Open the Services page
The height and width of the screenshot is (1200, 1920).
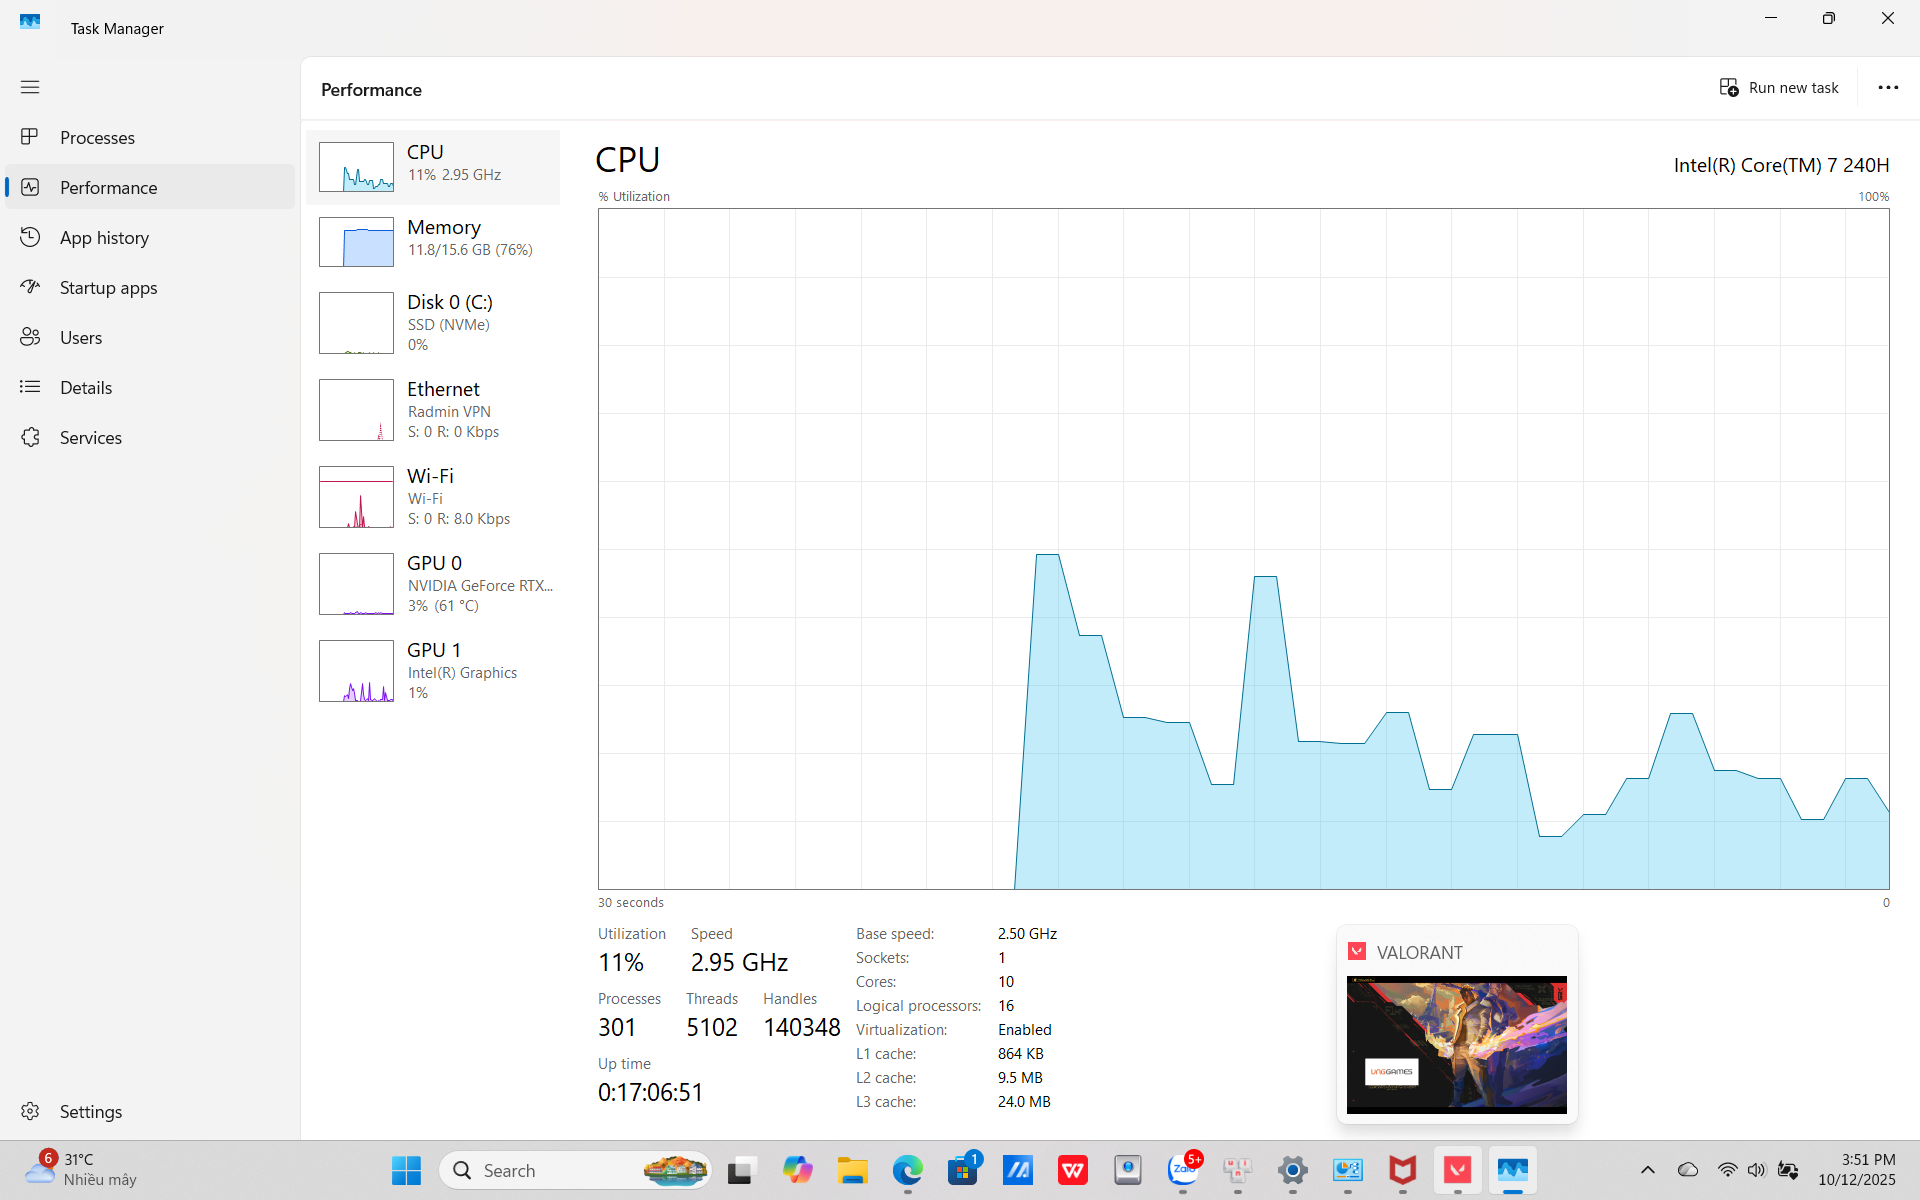pyautogui.click(x=90, y=437)
